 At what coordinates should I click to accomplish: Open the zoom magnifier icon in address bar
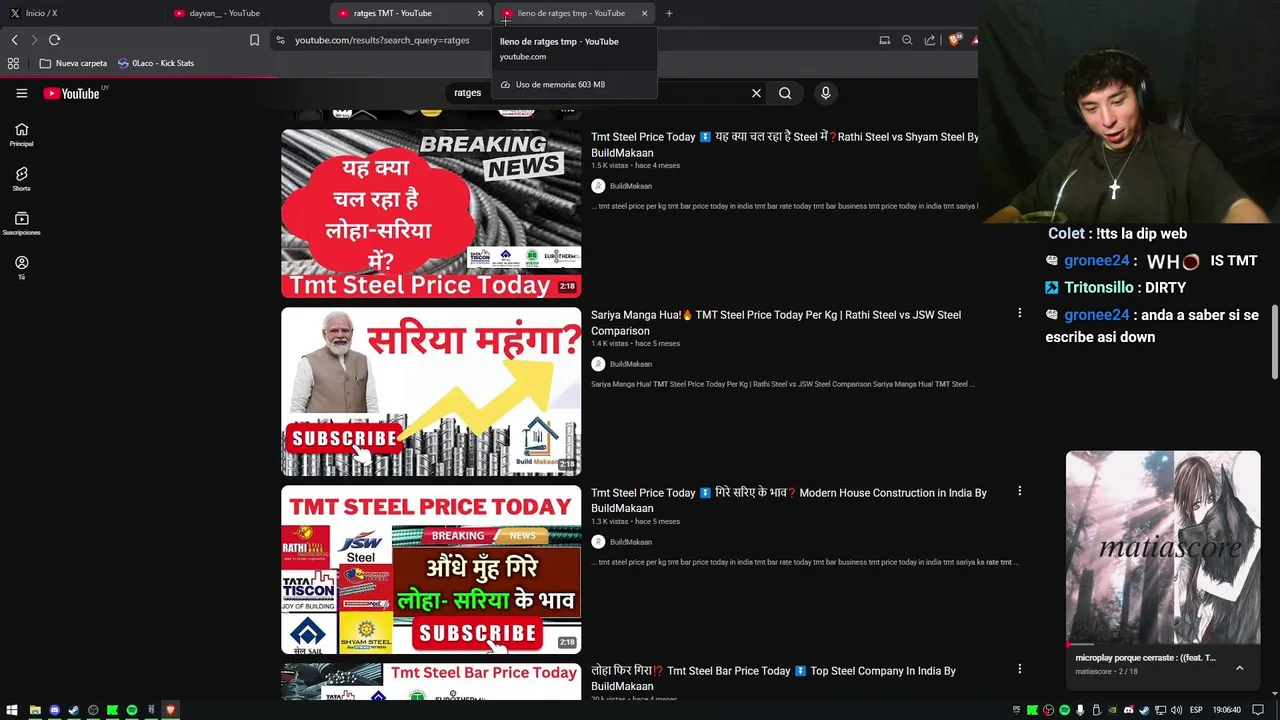[907, 40]
